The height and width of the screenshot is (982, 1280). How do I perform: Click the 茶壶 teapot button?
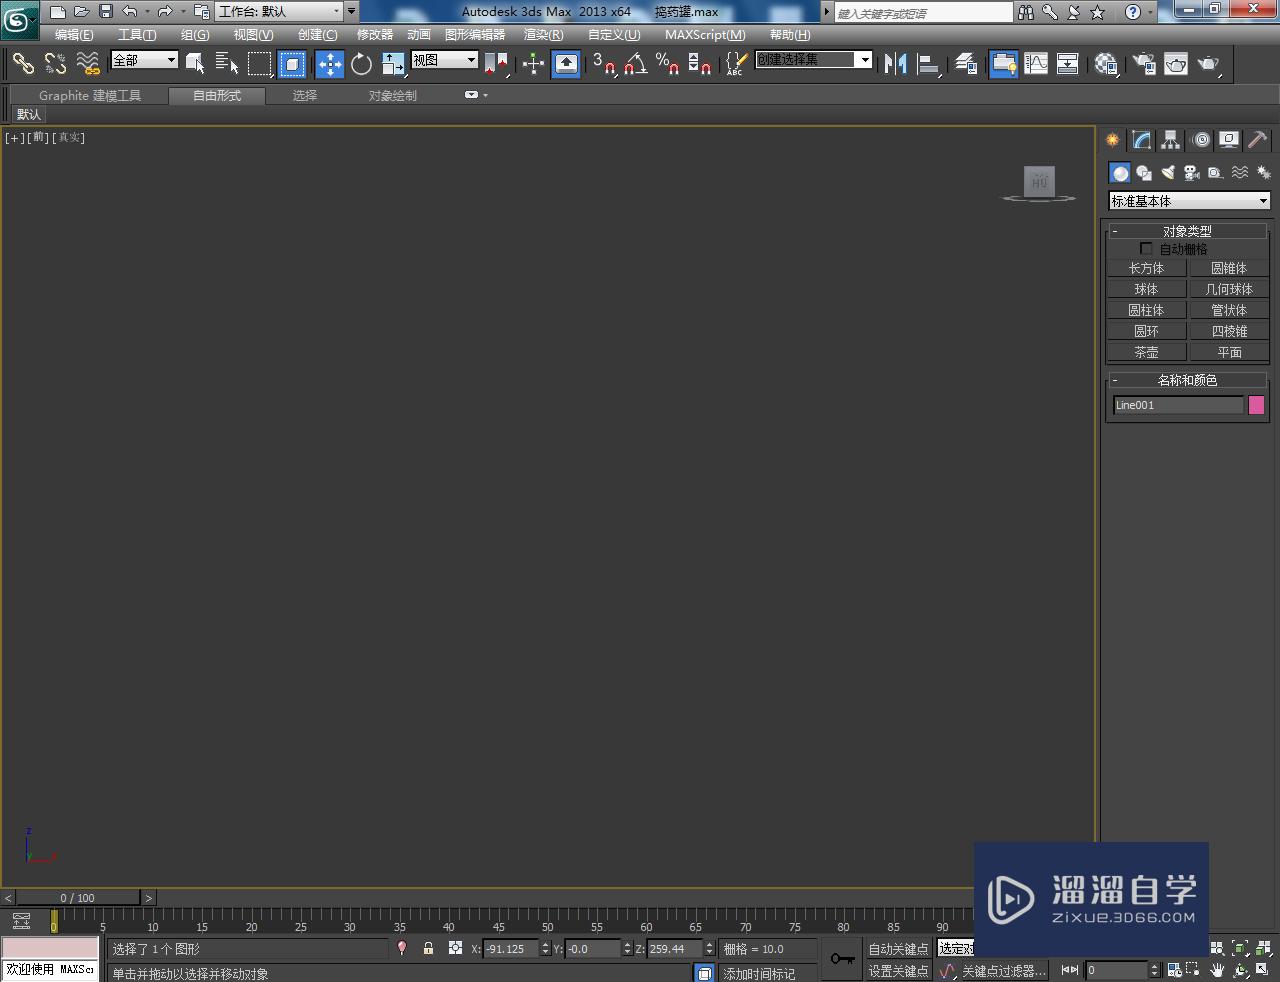click(1146, 352)
